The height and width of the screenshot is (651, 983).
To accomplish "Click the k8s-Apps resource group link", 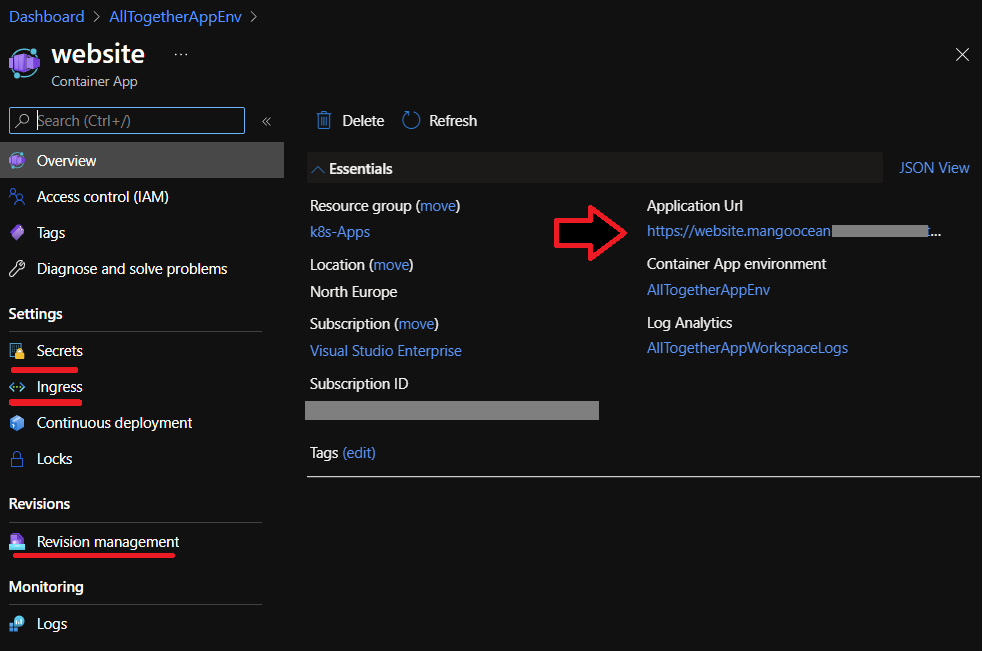I will tap(340, 232).
